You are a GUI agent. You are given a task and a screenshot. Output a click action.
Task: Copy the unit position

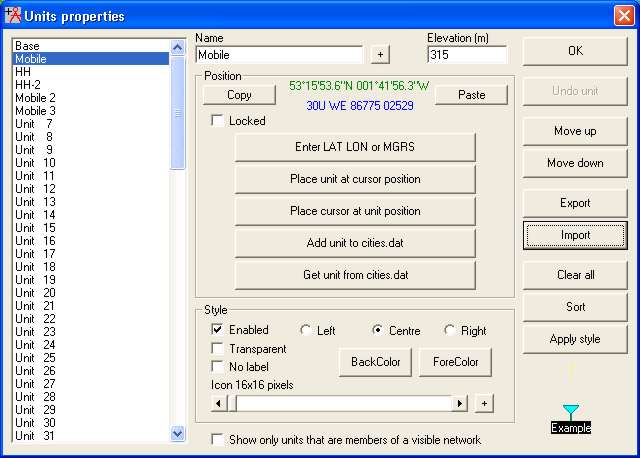click(239, 95)
